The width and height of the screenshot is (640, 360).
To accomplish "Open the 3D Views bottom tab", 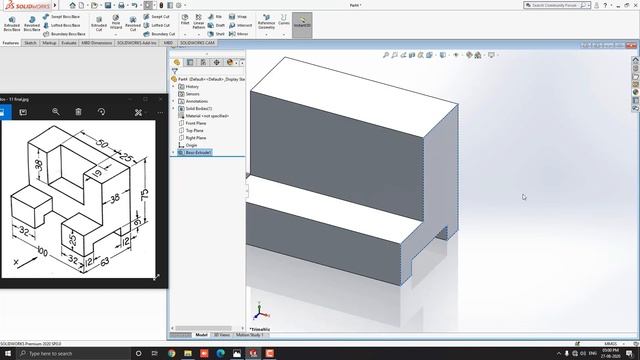I will (222, 335).
